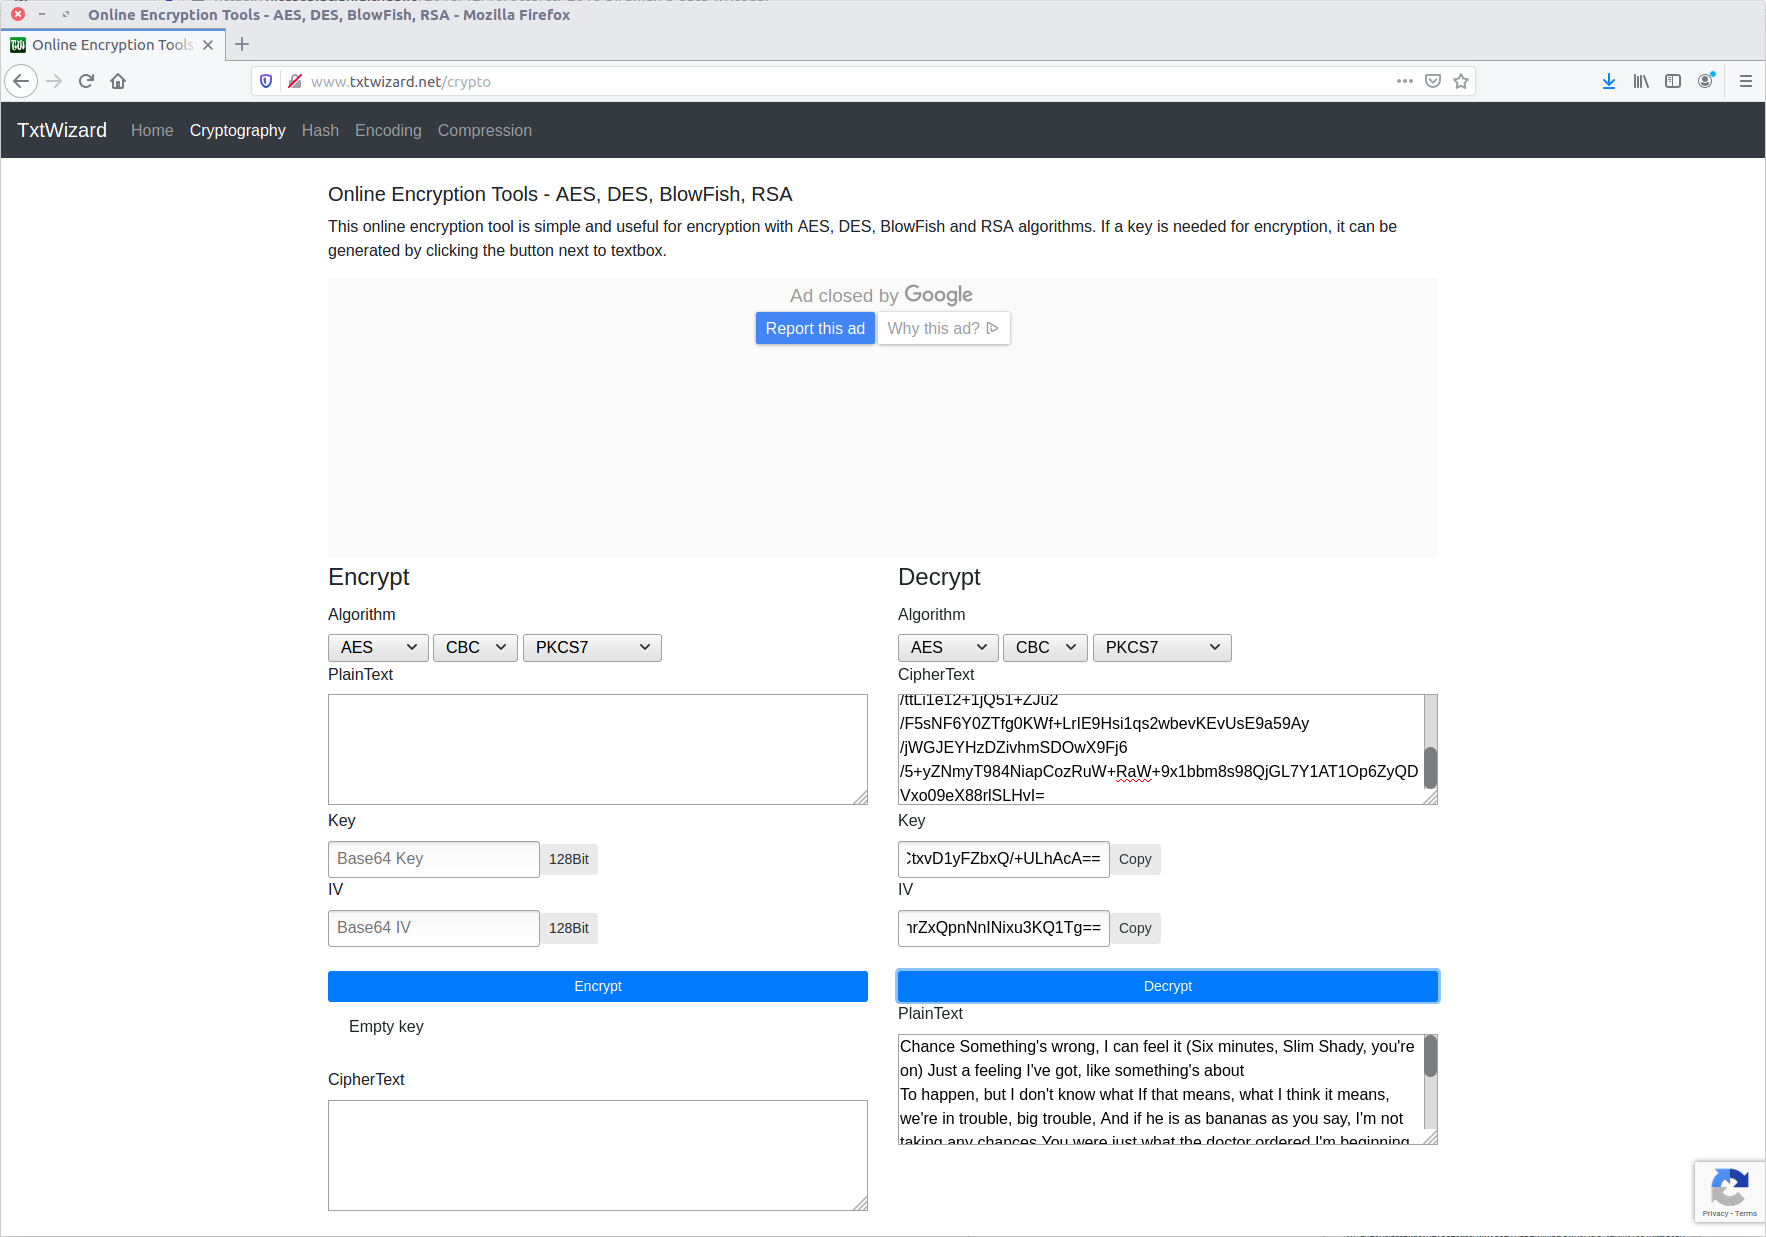The image size is (1766, 1237).
Task: Bookmark this page with the star icon
Action: pyautogui.click(x=1461, y=81)
